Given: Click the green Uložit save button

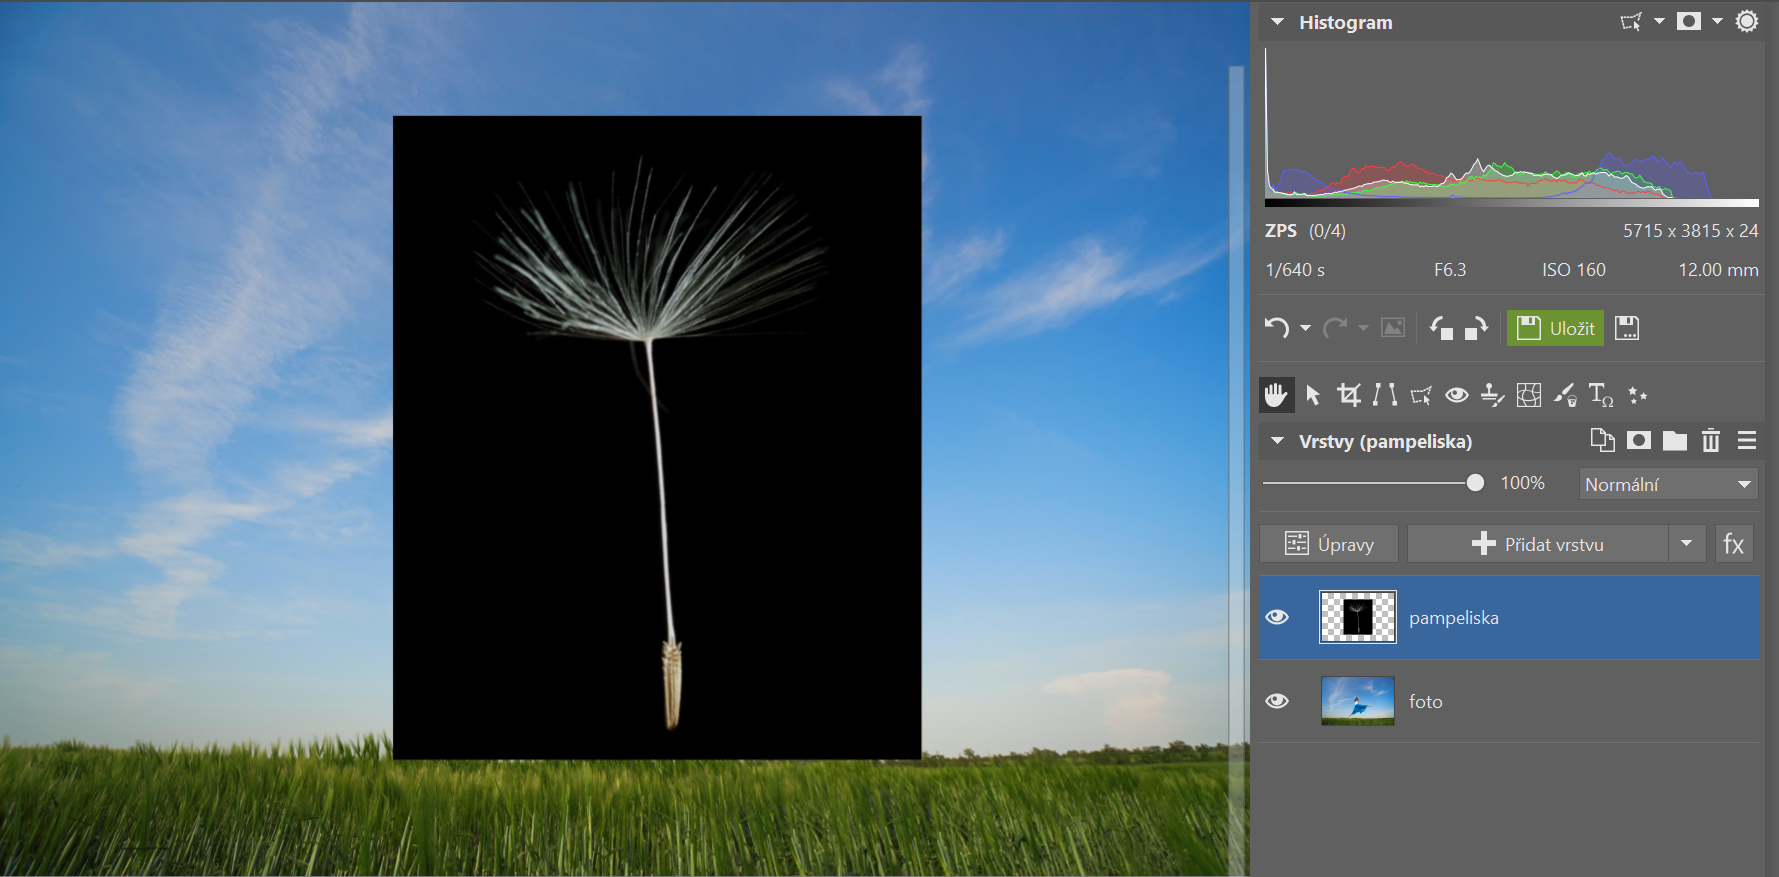Looking at the screenshot, I should (x=1555, y=328).
